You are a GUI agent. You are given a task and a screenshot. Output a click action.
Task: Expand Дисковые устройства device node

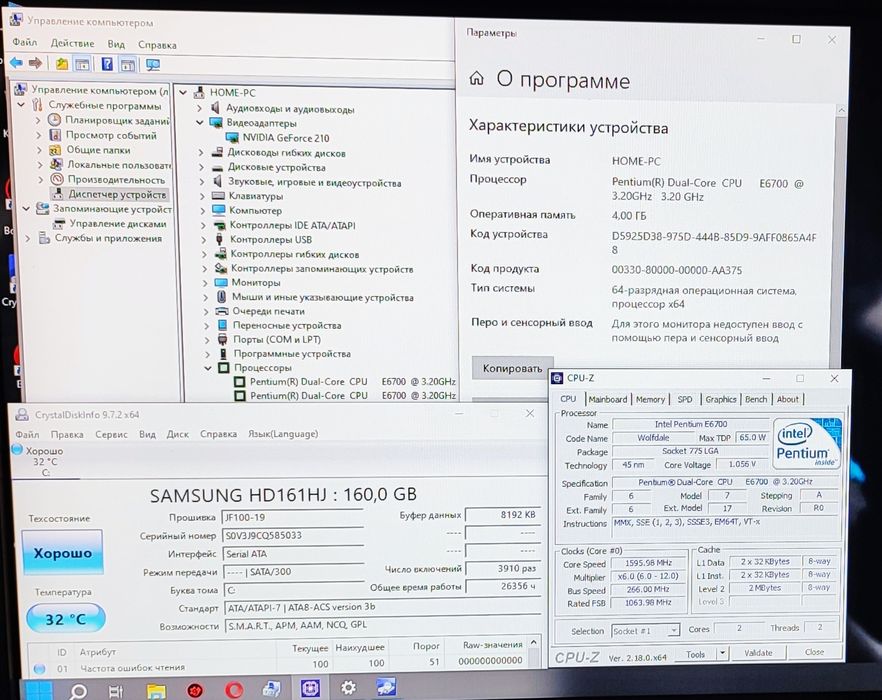click(201, 167)
